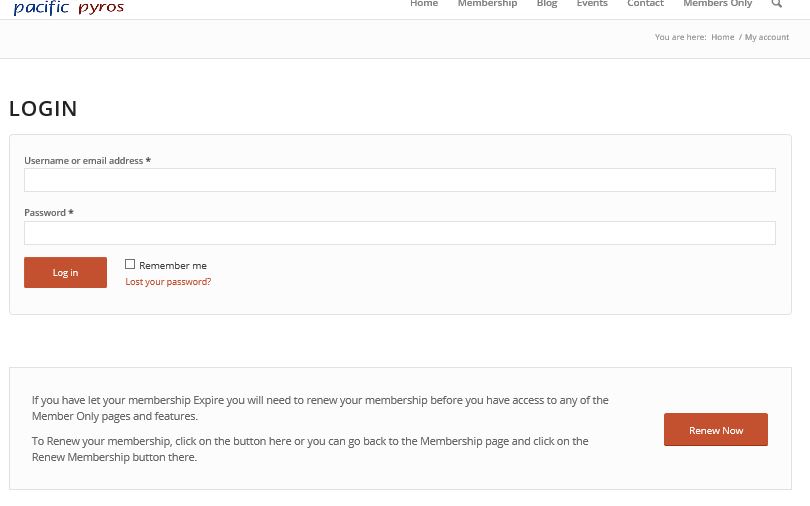This screenshot has height=506, width=810.
Task: Go to the Blog page
Action: tap(547, 4)
